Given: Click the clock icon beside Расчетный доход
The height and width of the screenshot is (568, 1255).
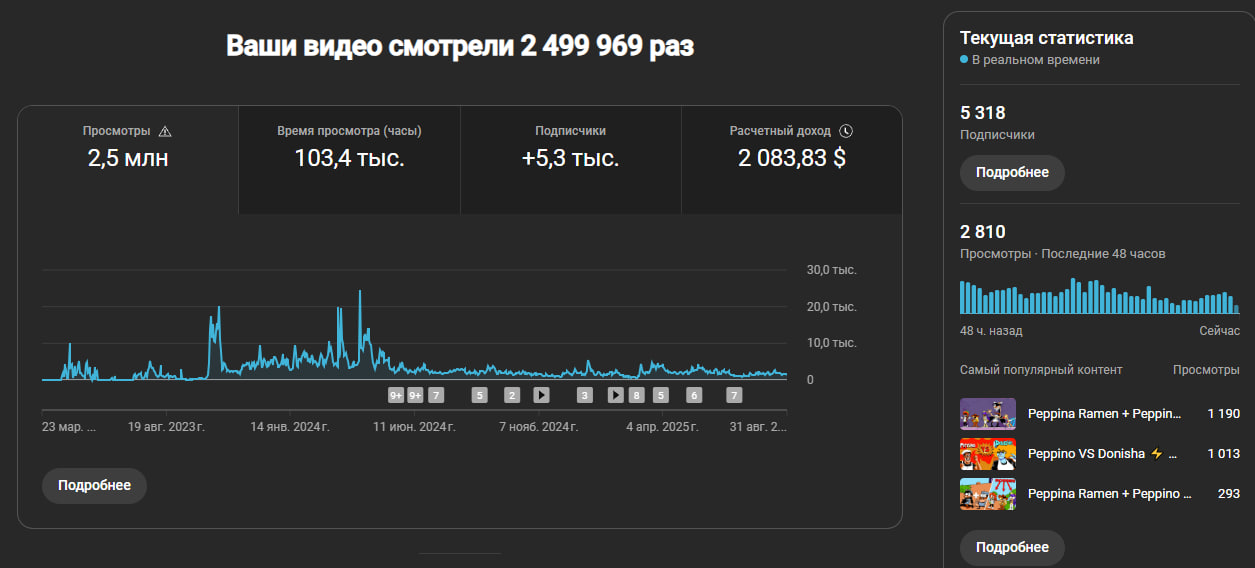Looking at the screenshot, I should click(x=846, y=131).
